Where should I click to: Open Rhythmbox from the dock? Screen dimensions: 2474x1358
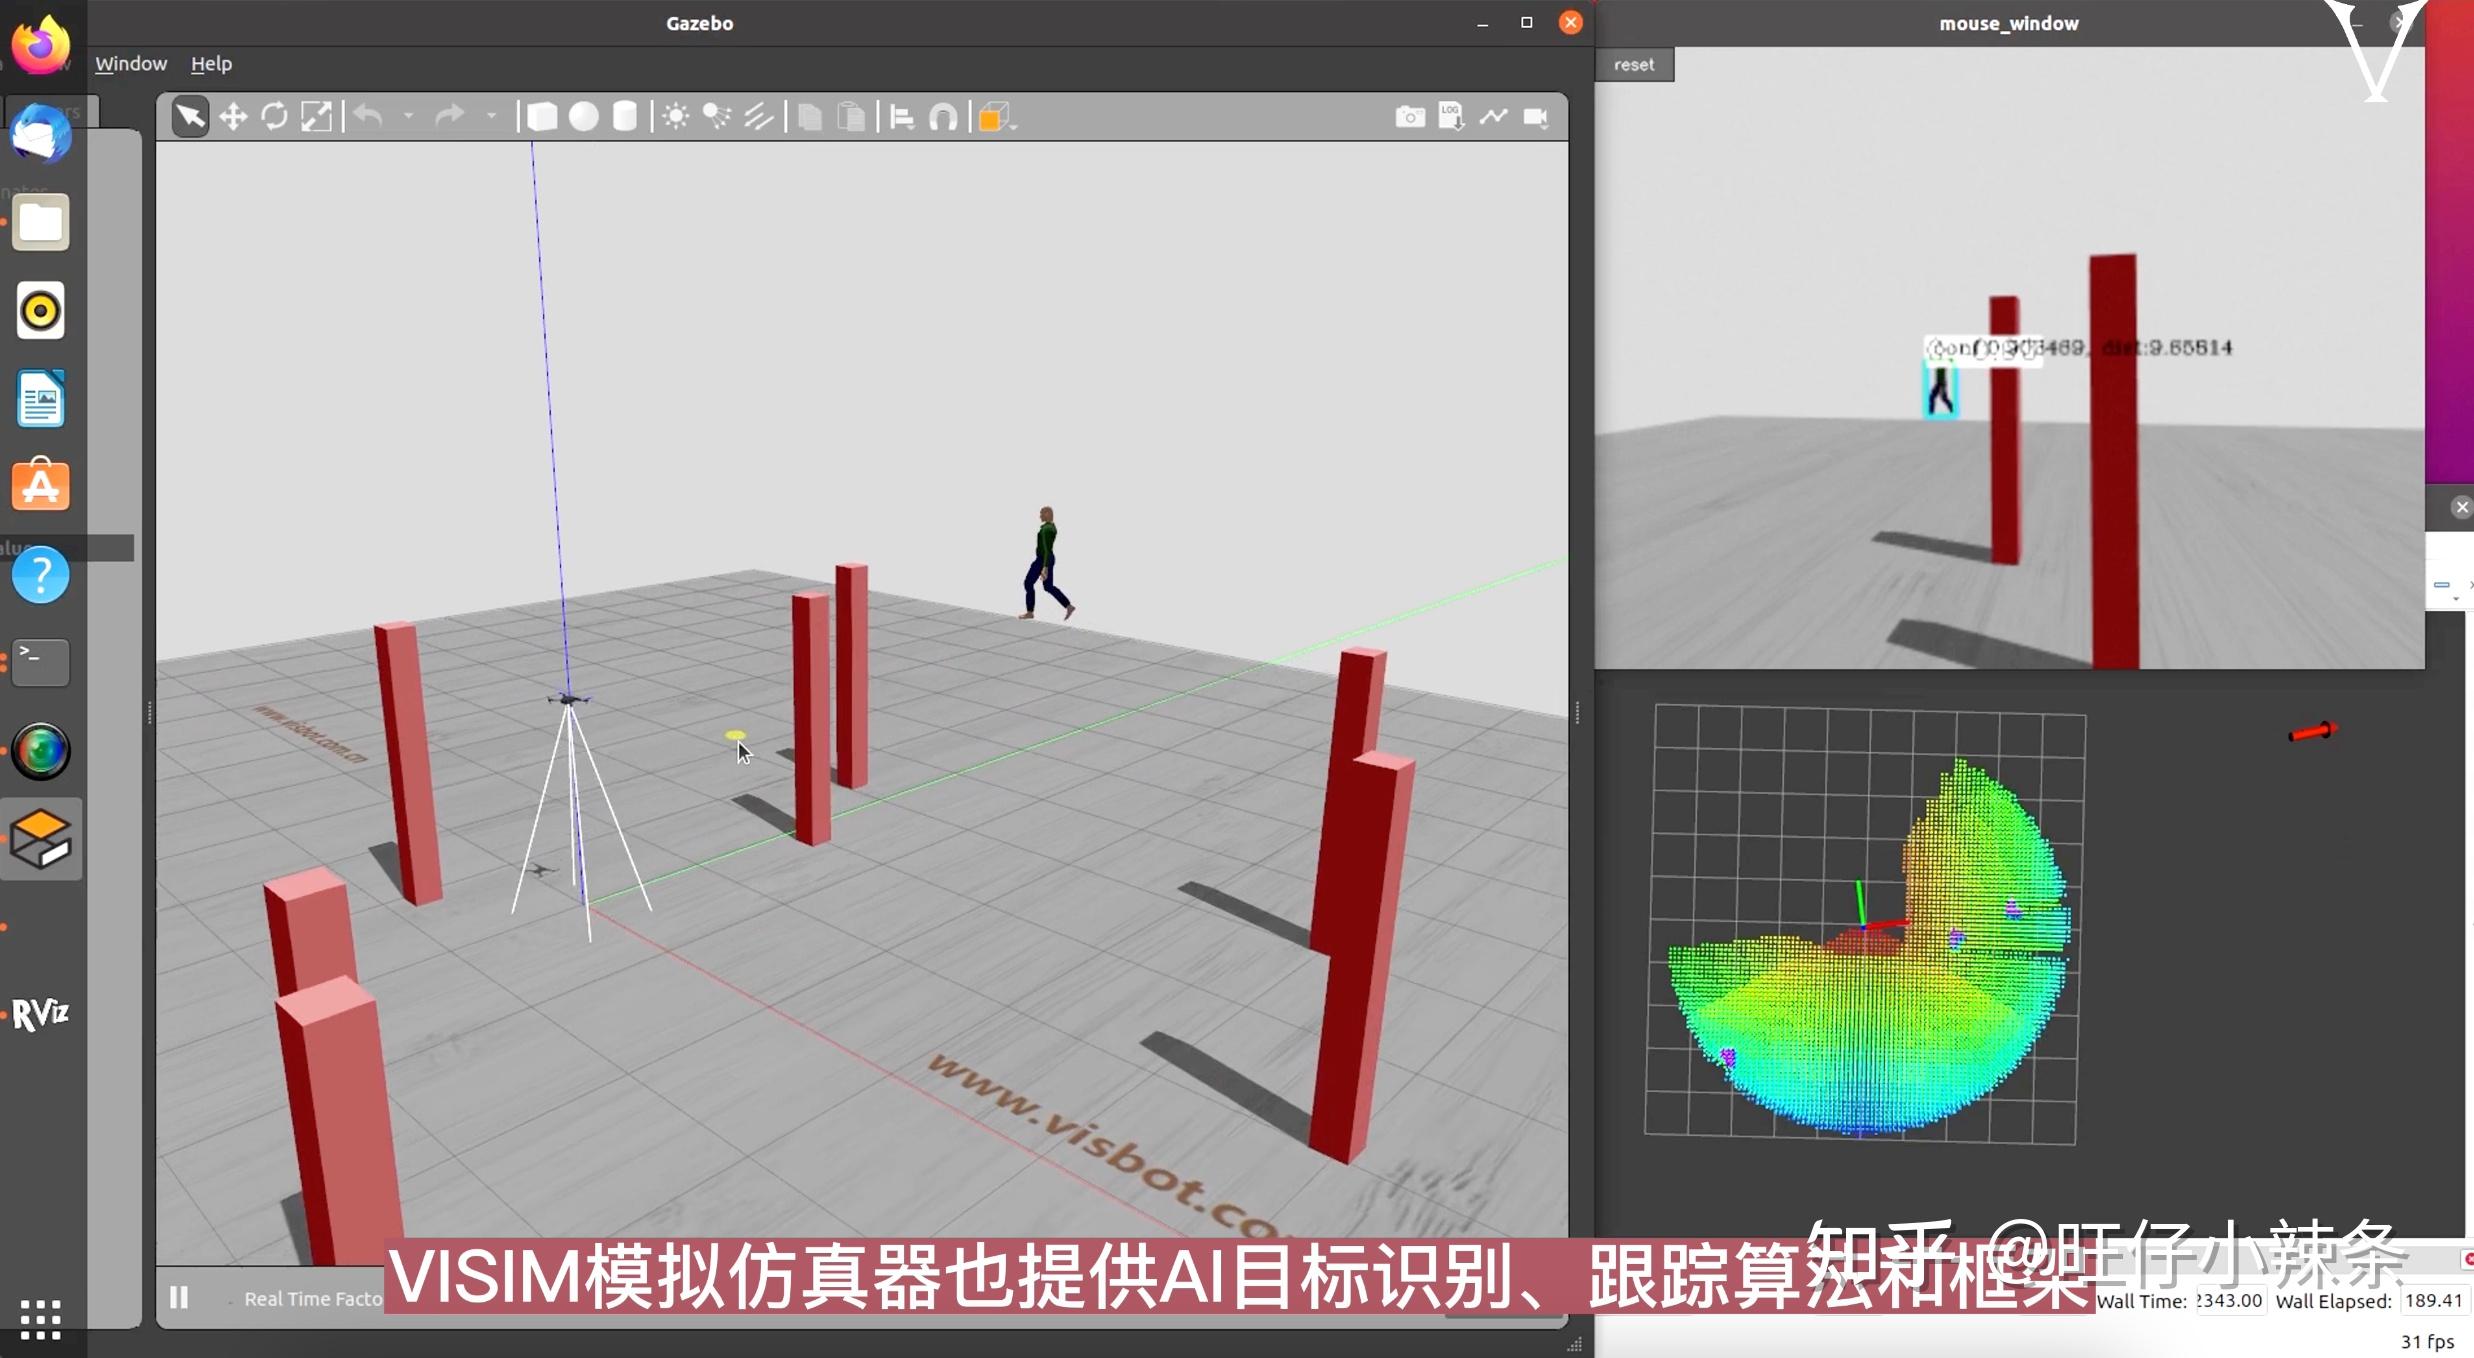40,311
